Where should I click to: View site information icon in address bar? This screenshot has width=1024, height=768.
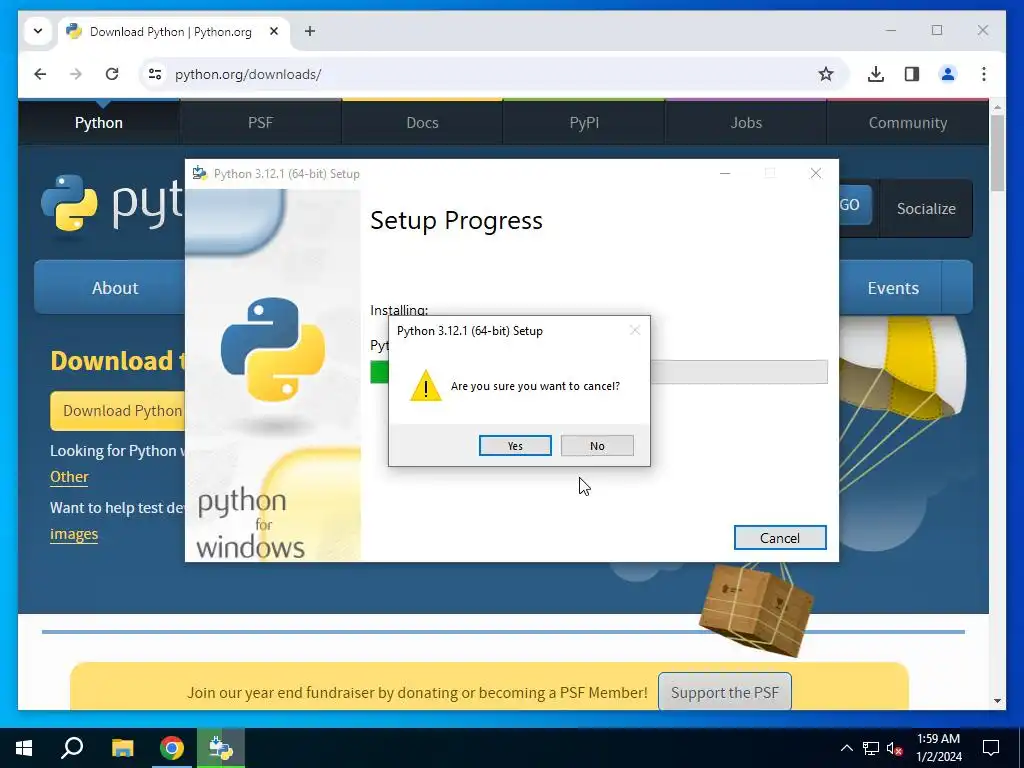(155, 74)
